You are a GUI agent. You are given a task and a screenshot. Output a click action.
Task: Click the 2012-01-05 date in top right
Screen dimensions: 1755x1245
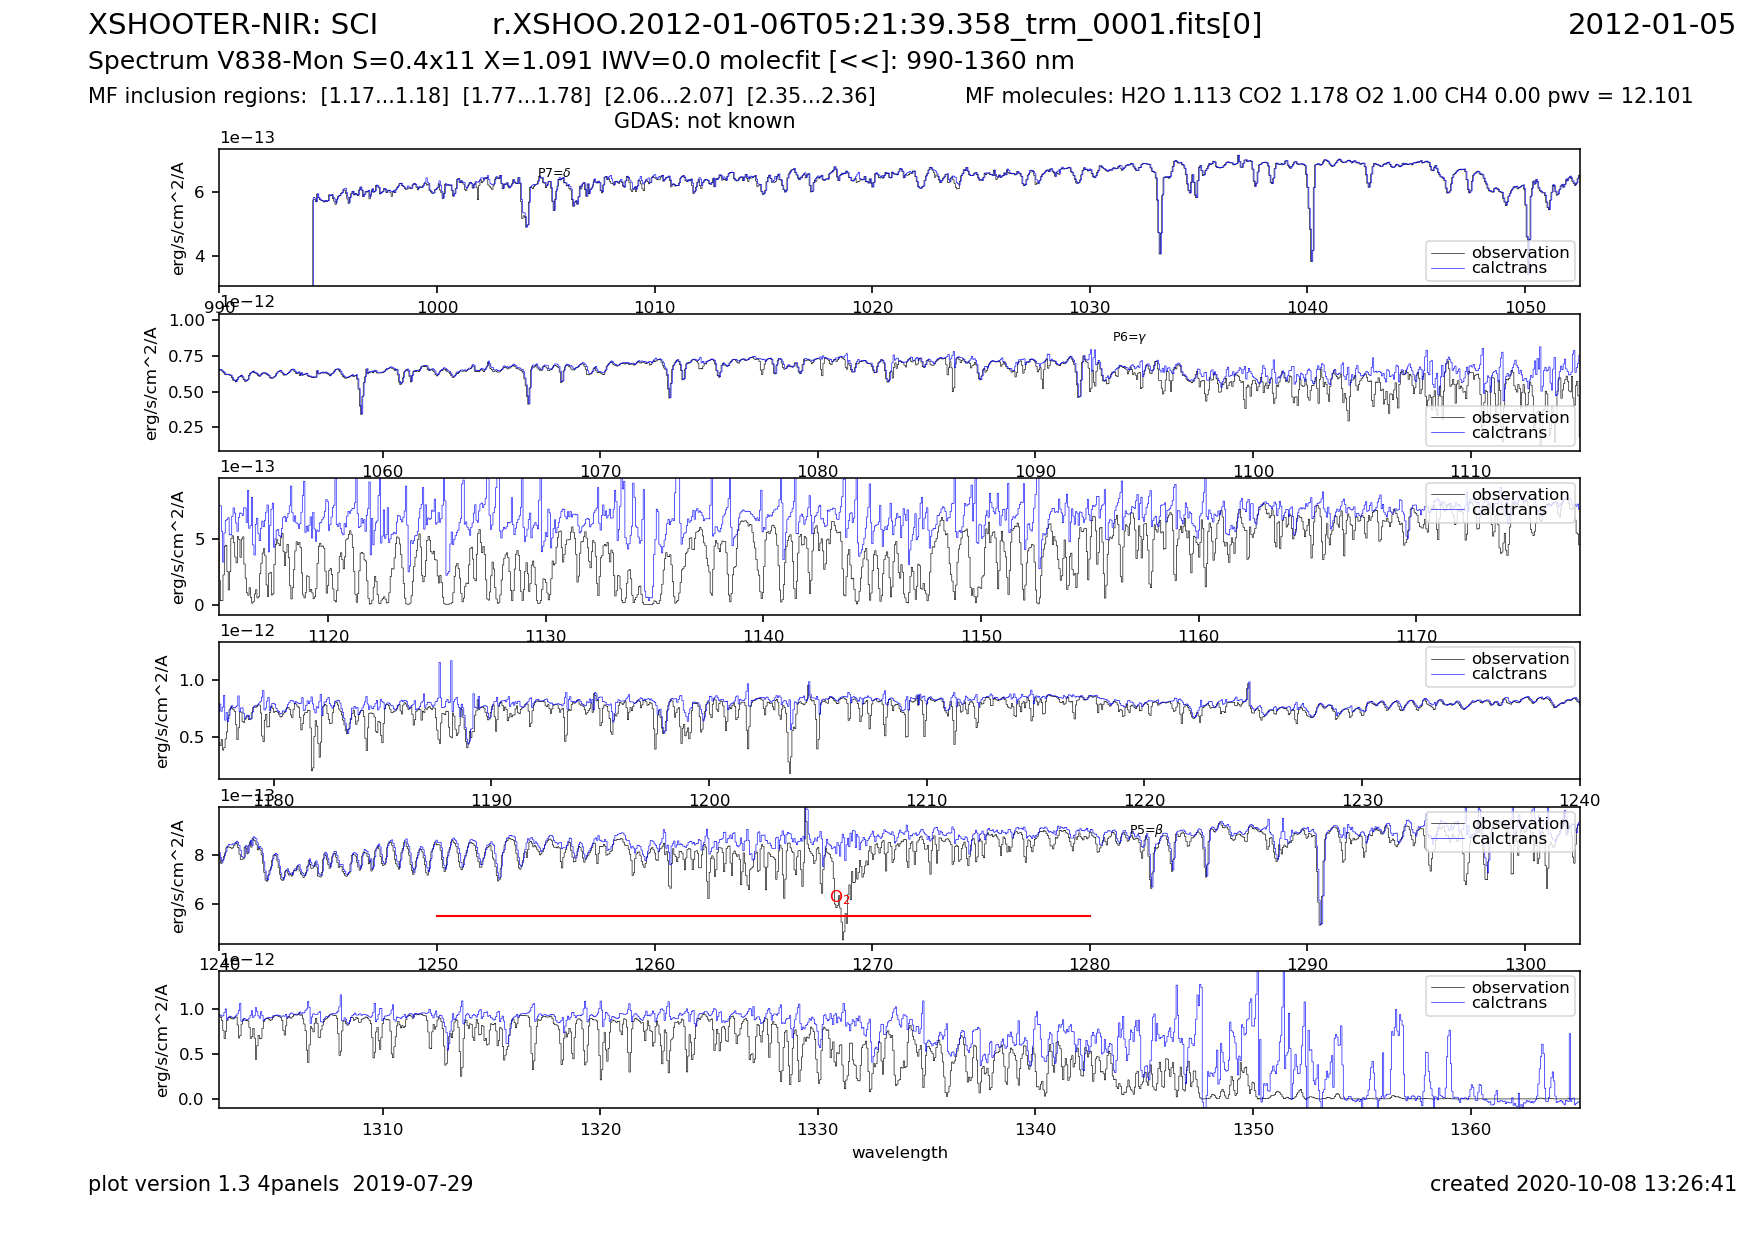tap(1651, 25)
